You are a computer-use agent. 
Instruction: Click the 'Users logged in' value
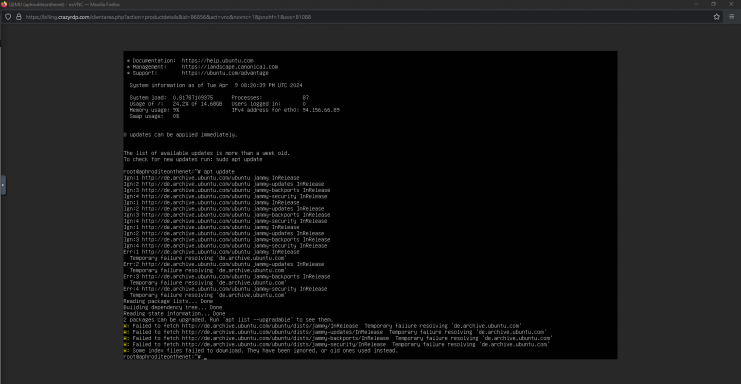coord(304,103)
